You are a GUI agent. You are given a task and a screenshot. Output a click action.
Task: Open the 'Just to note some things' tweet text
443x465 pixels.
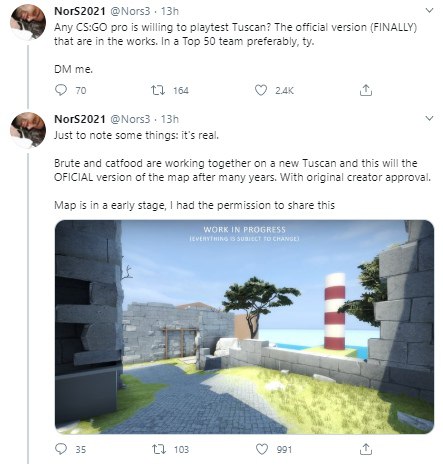point(136,135)
